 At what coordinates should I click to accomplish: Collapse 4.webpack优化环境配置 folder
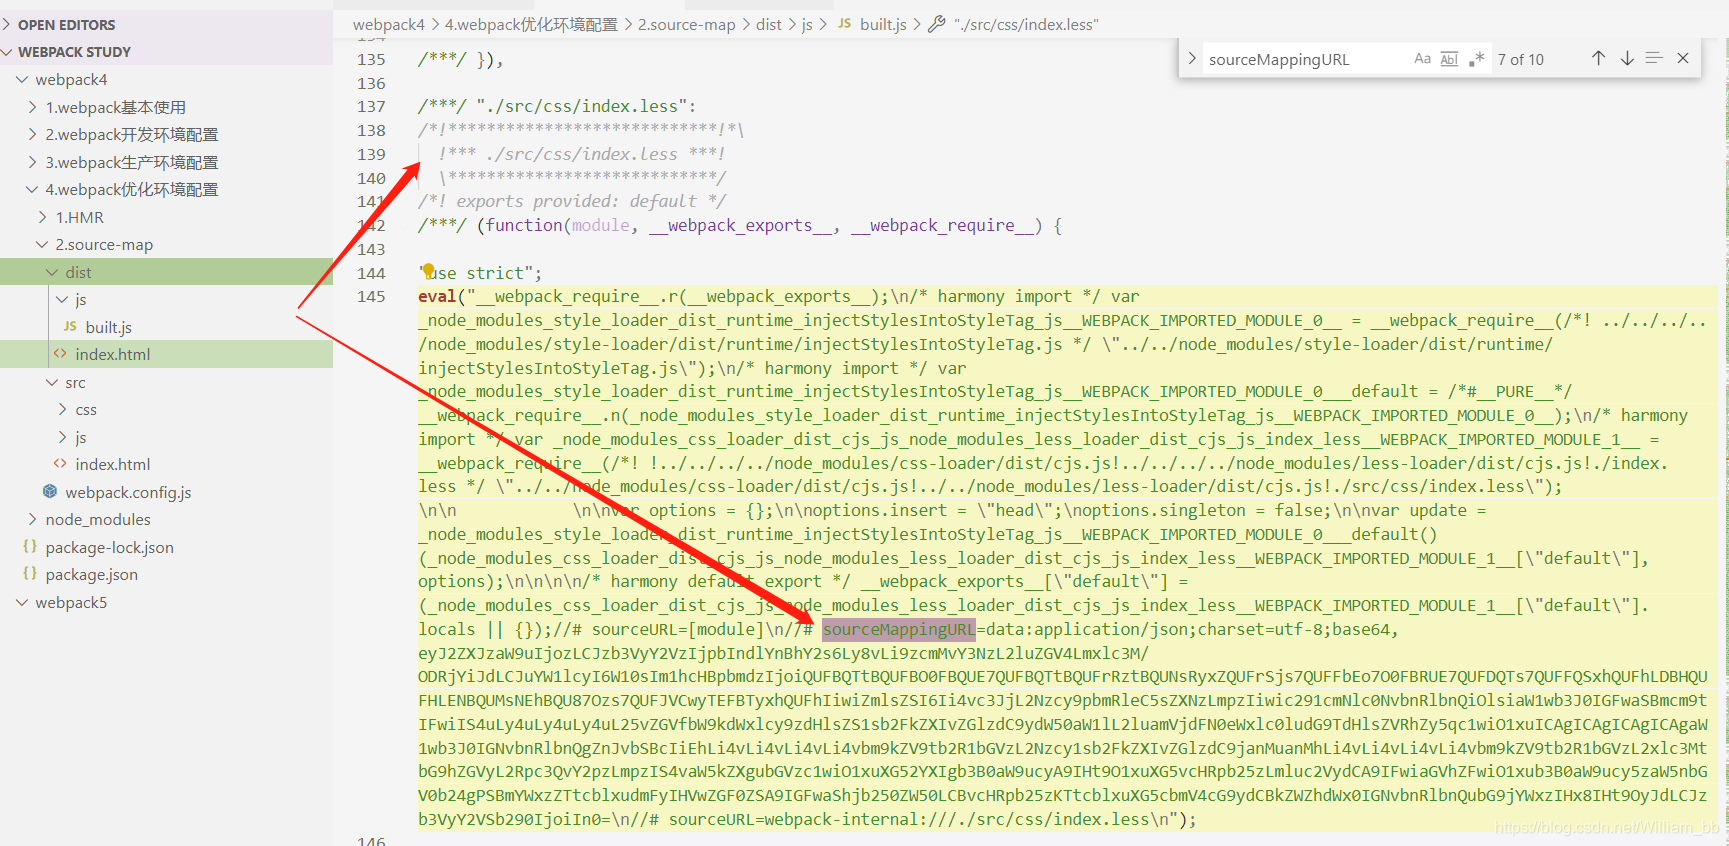coord(32,189)
